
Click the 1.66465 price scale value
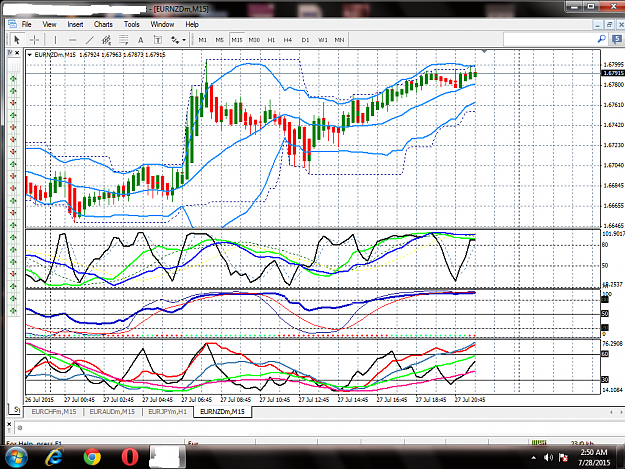pyautogui.click(x=613, y=226)
